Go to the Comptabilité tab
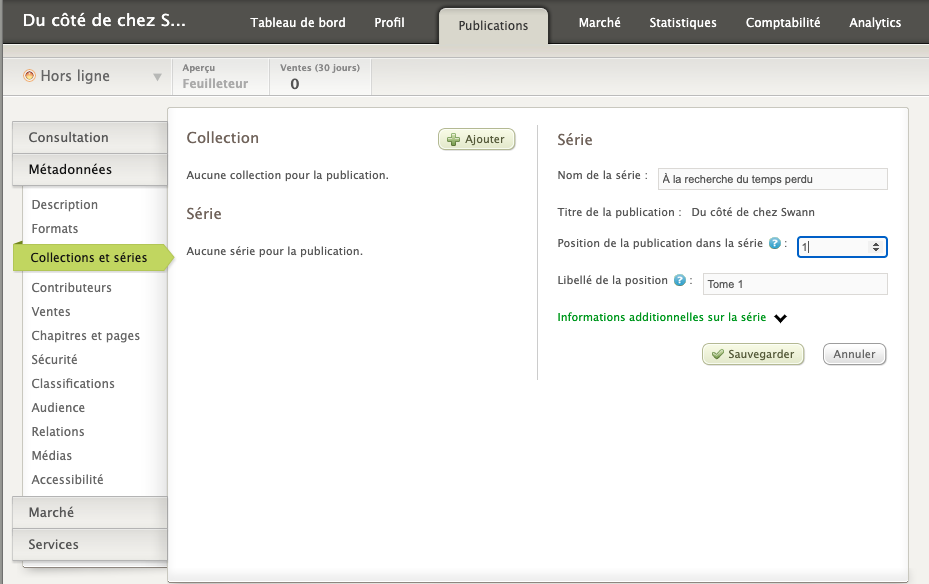Screen dimensions: 929x584 782,23
